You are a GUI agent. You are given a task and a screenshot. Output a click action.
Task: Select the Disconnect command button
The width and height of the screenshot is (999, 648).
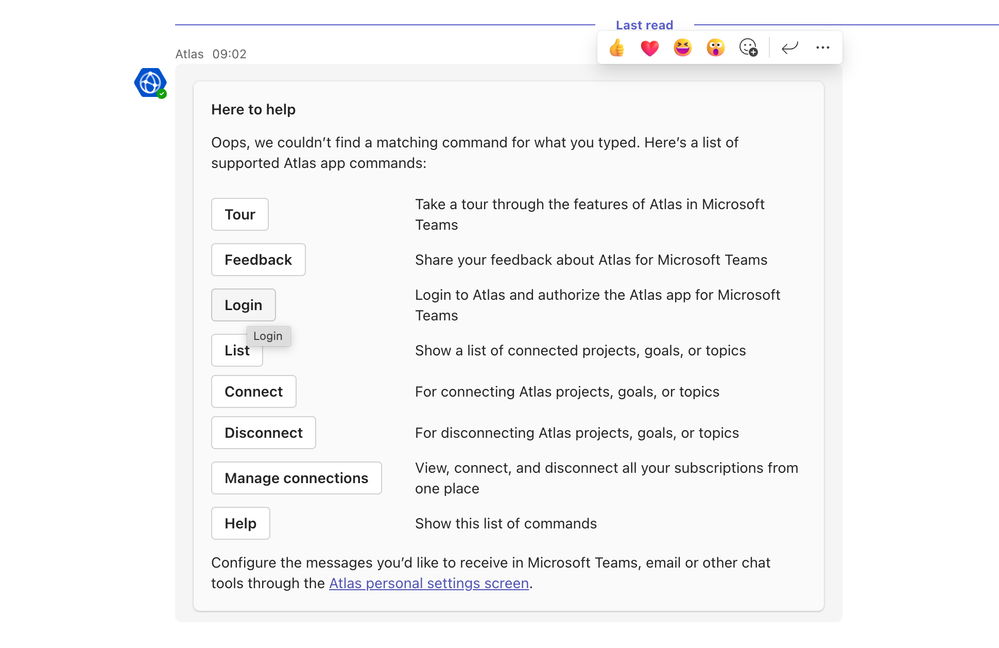pos(263,433)
